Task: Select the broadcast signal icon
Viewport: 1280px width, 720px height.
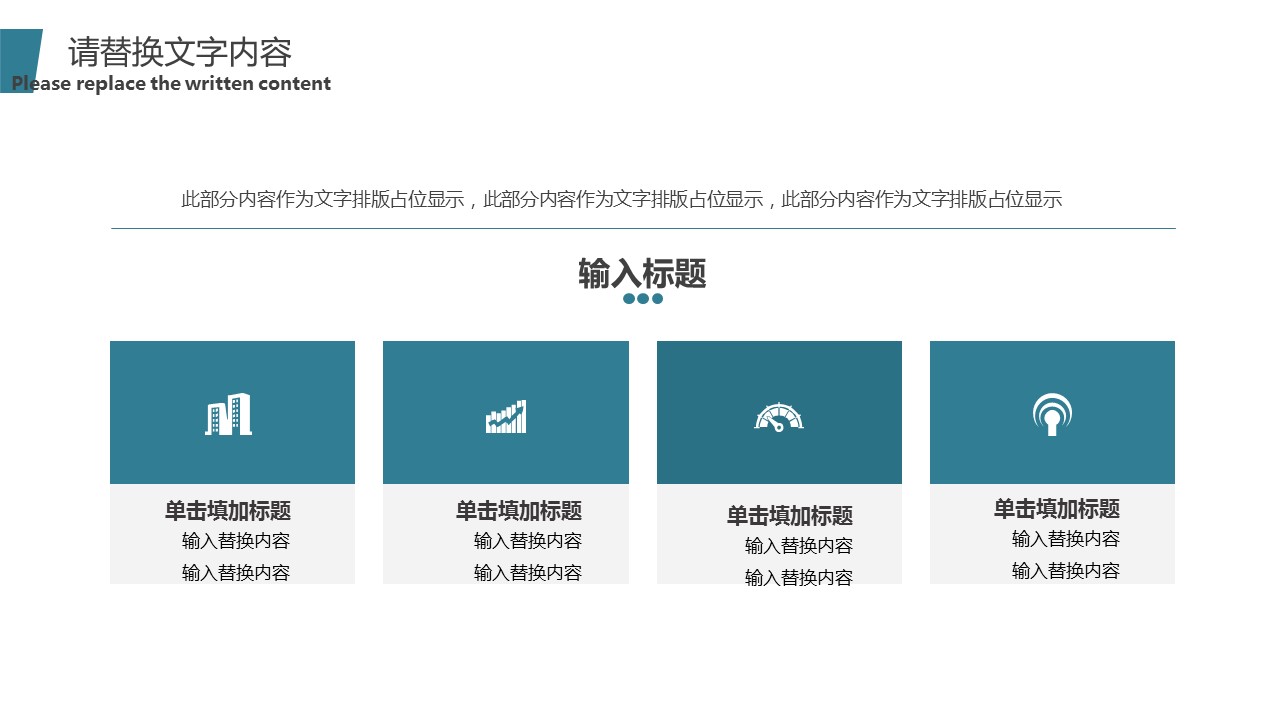Action: (1052, 414)
